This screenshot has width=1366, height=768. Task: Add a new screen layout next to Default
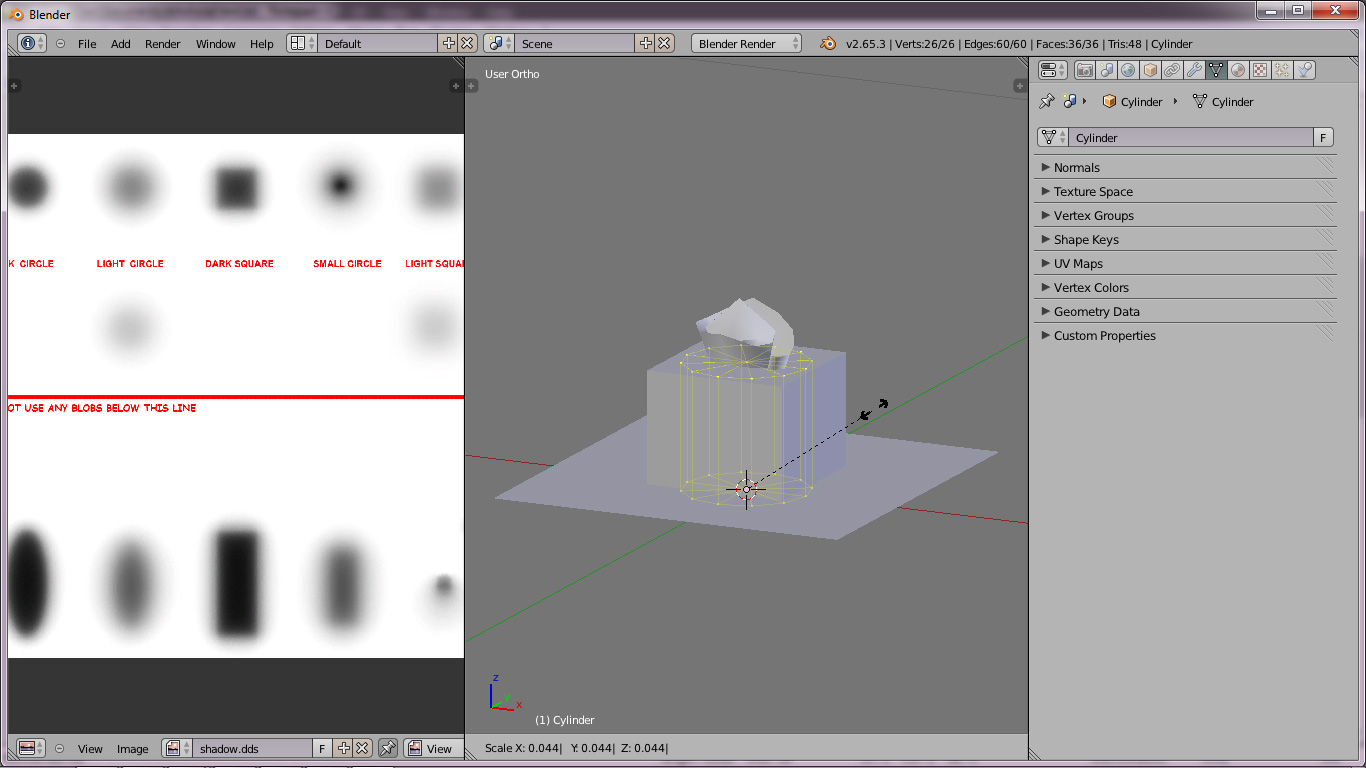coord(448,44)
